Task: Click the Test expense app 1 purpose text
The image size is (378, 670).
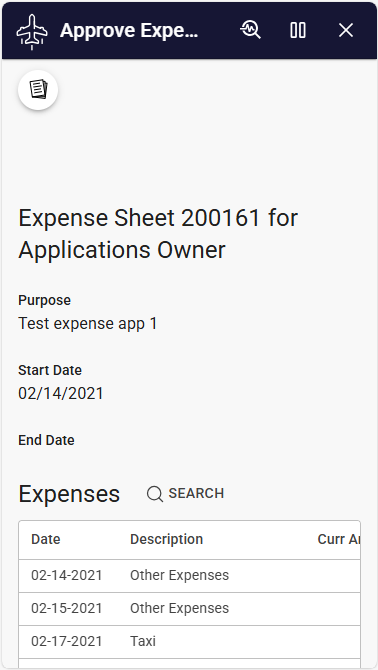Action: point(88,323)
